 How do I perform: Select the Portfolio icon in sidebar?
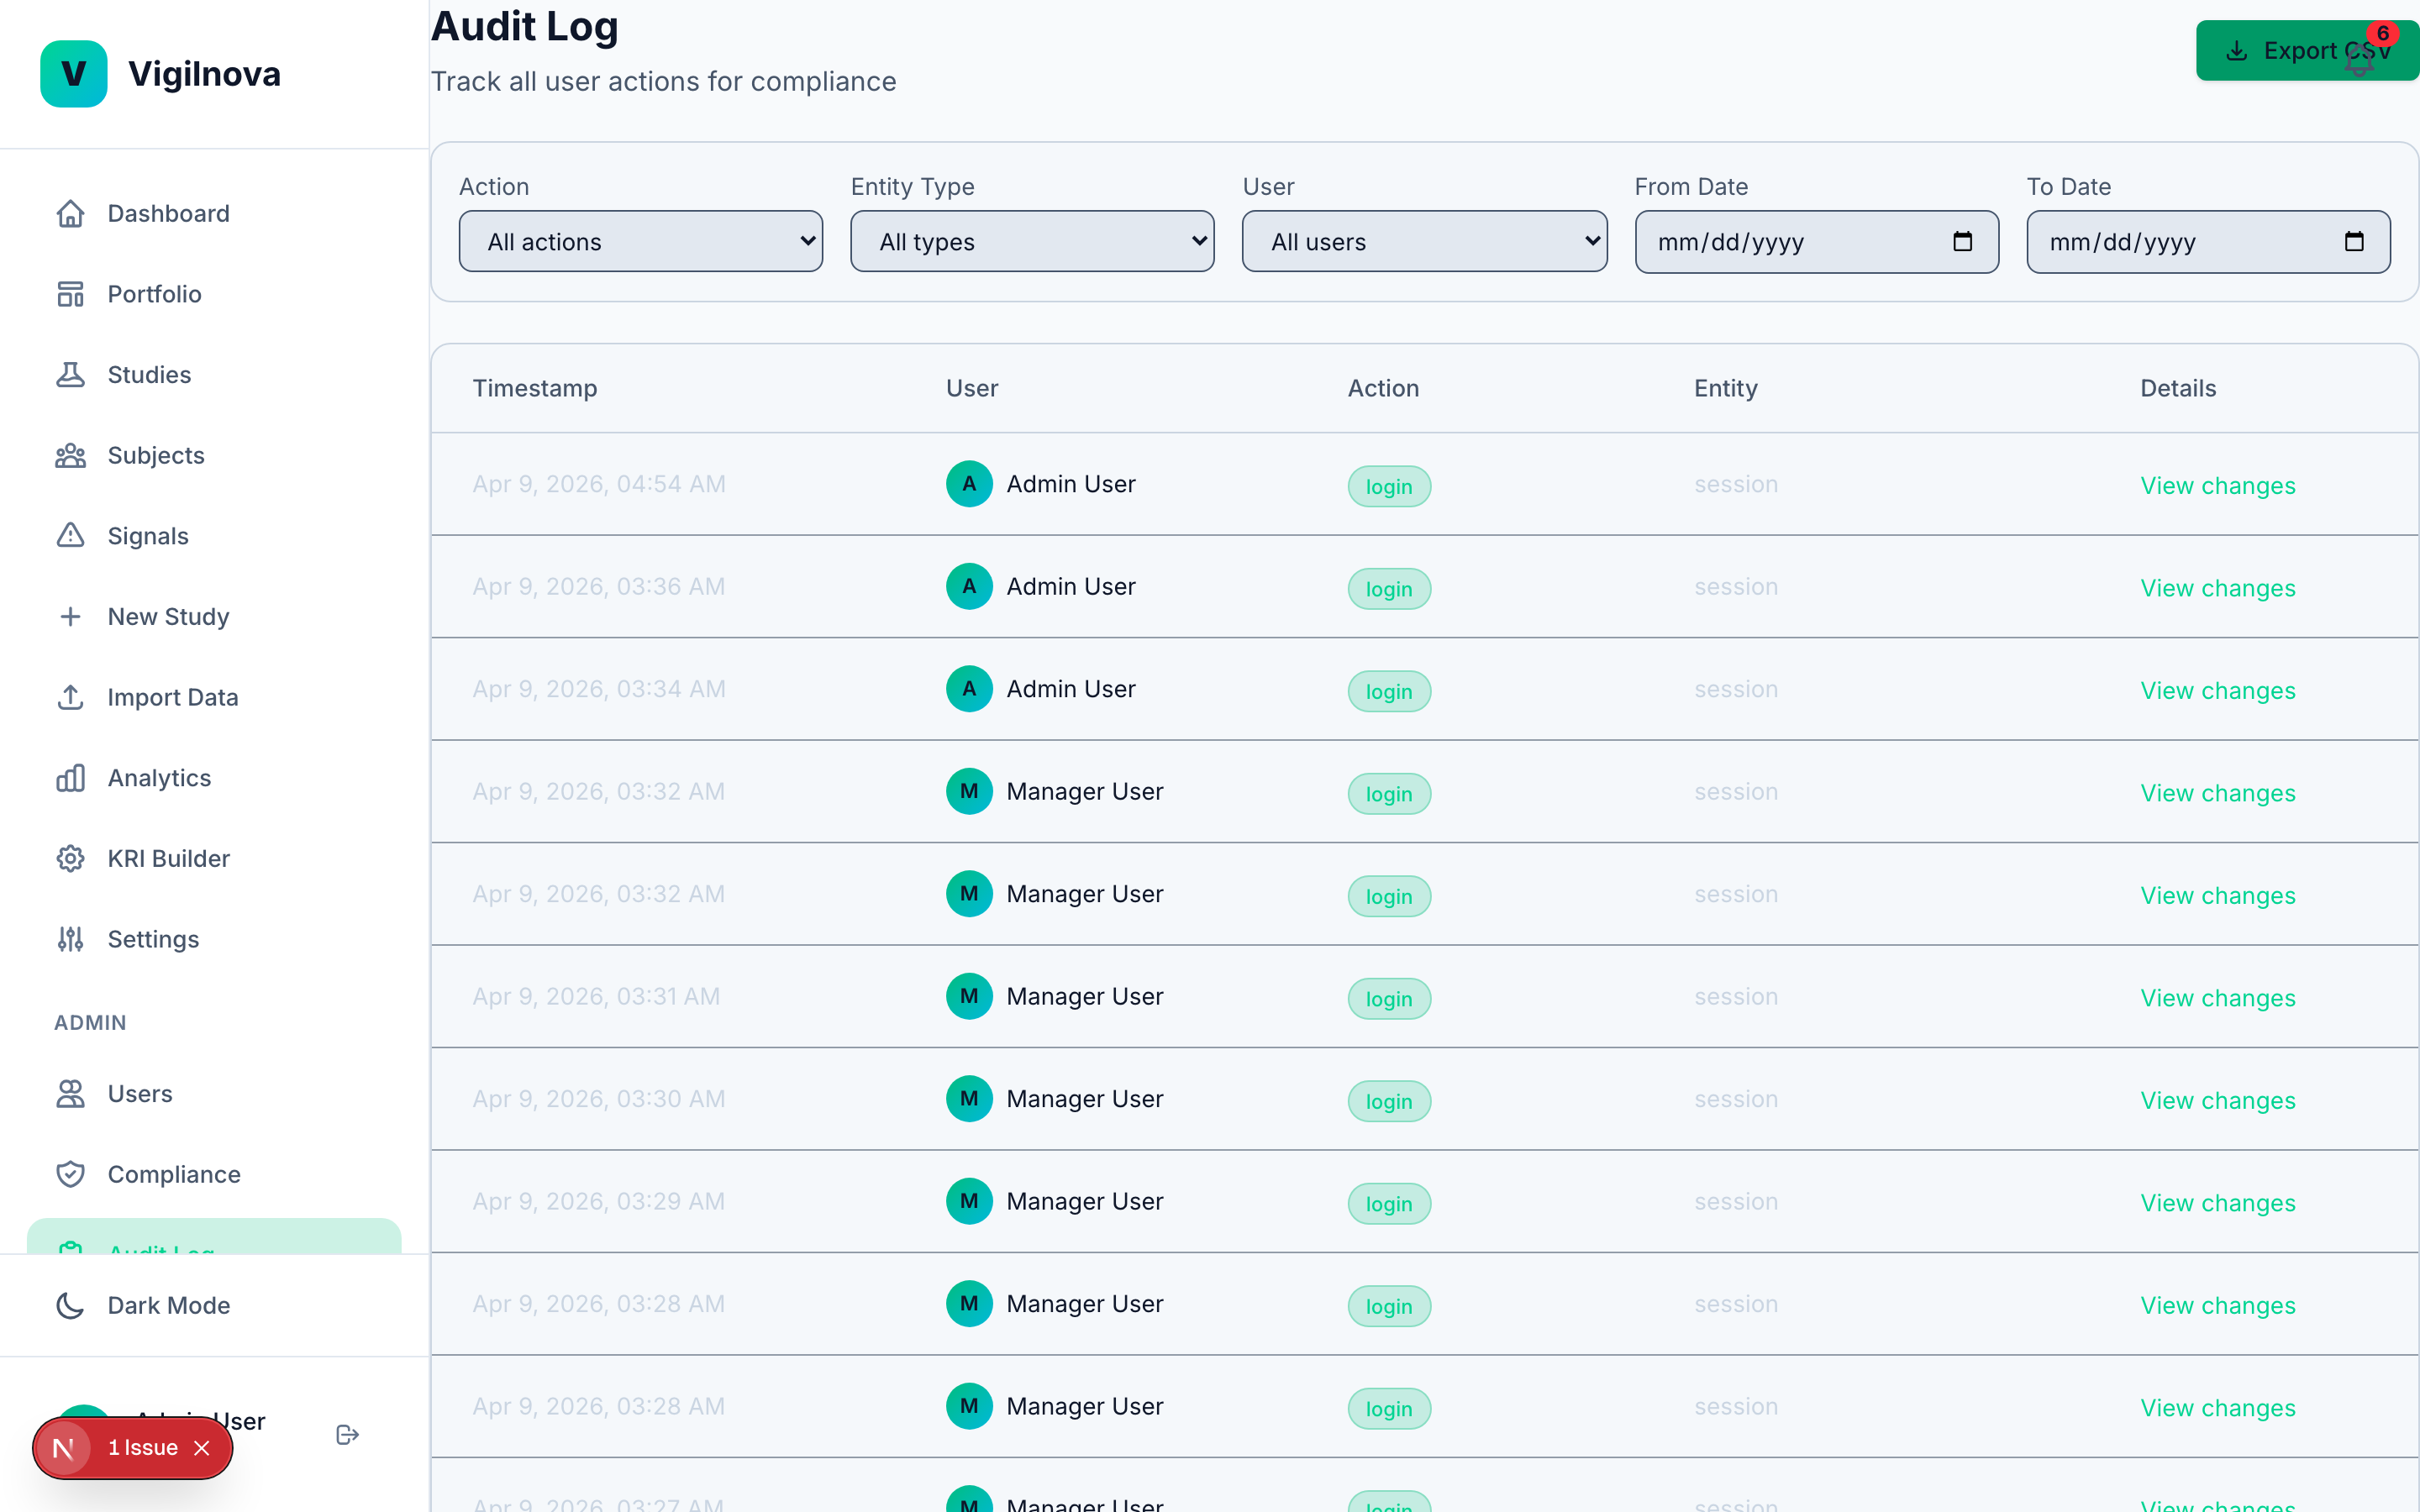[70, 293]
